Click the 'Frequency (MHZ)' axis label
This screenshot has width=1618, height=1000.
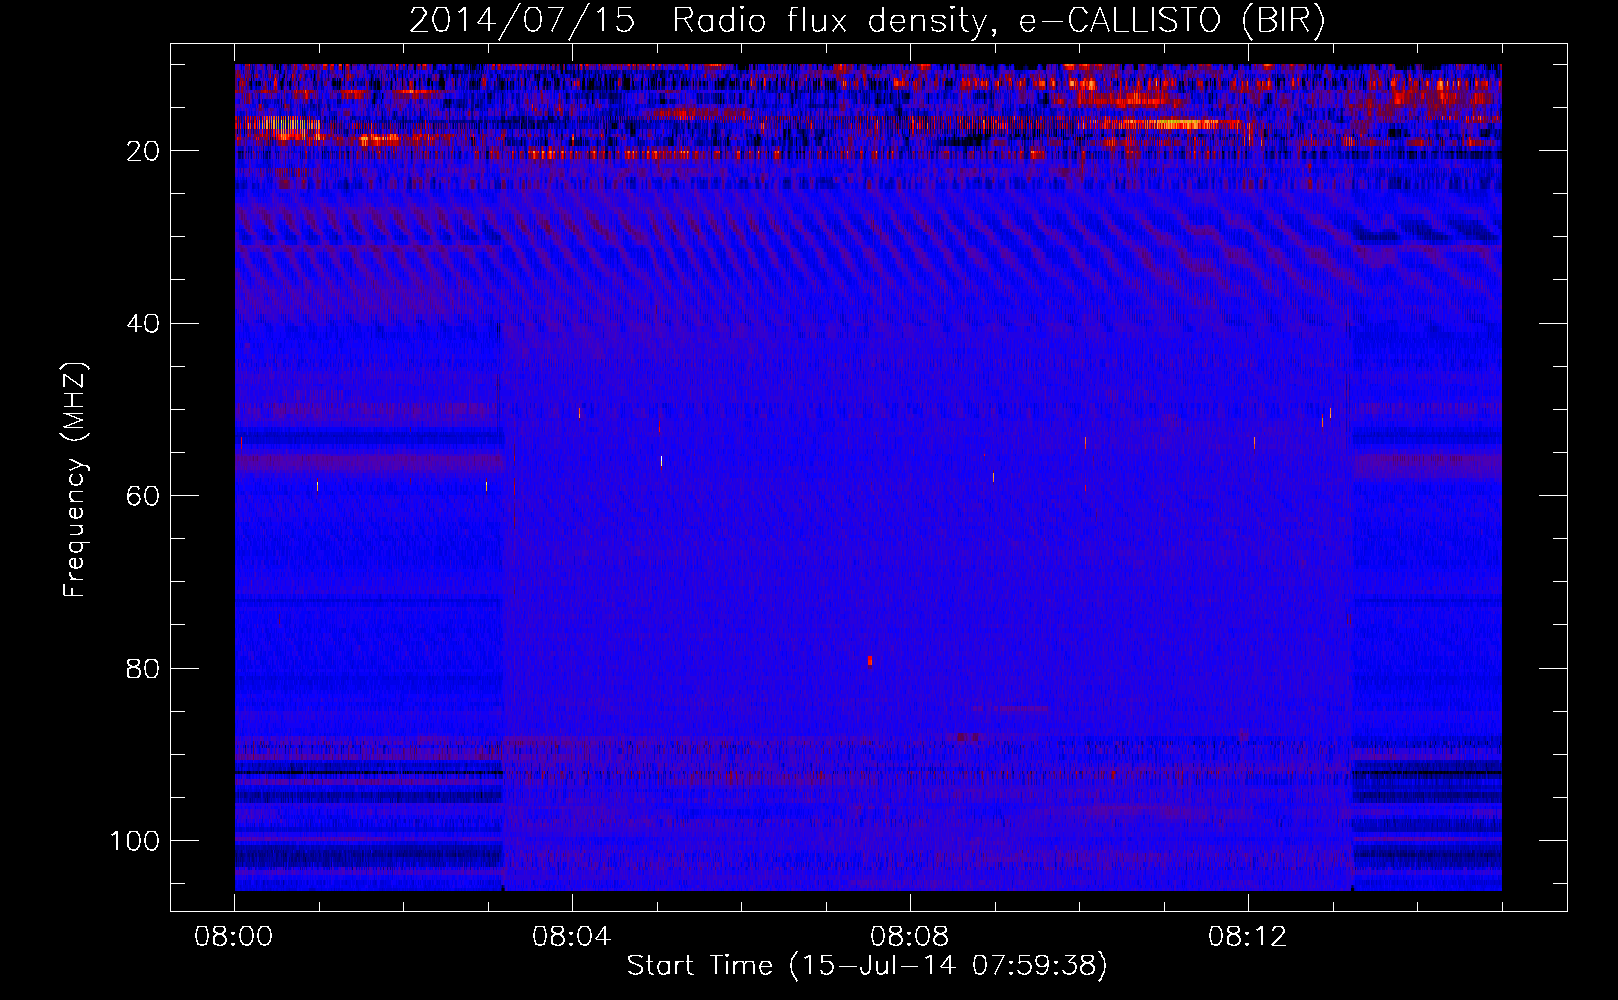coord(75,480)
